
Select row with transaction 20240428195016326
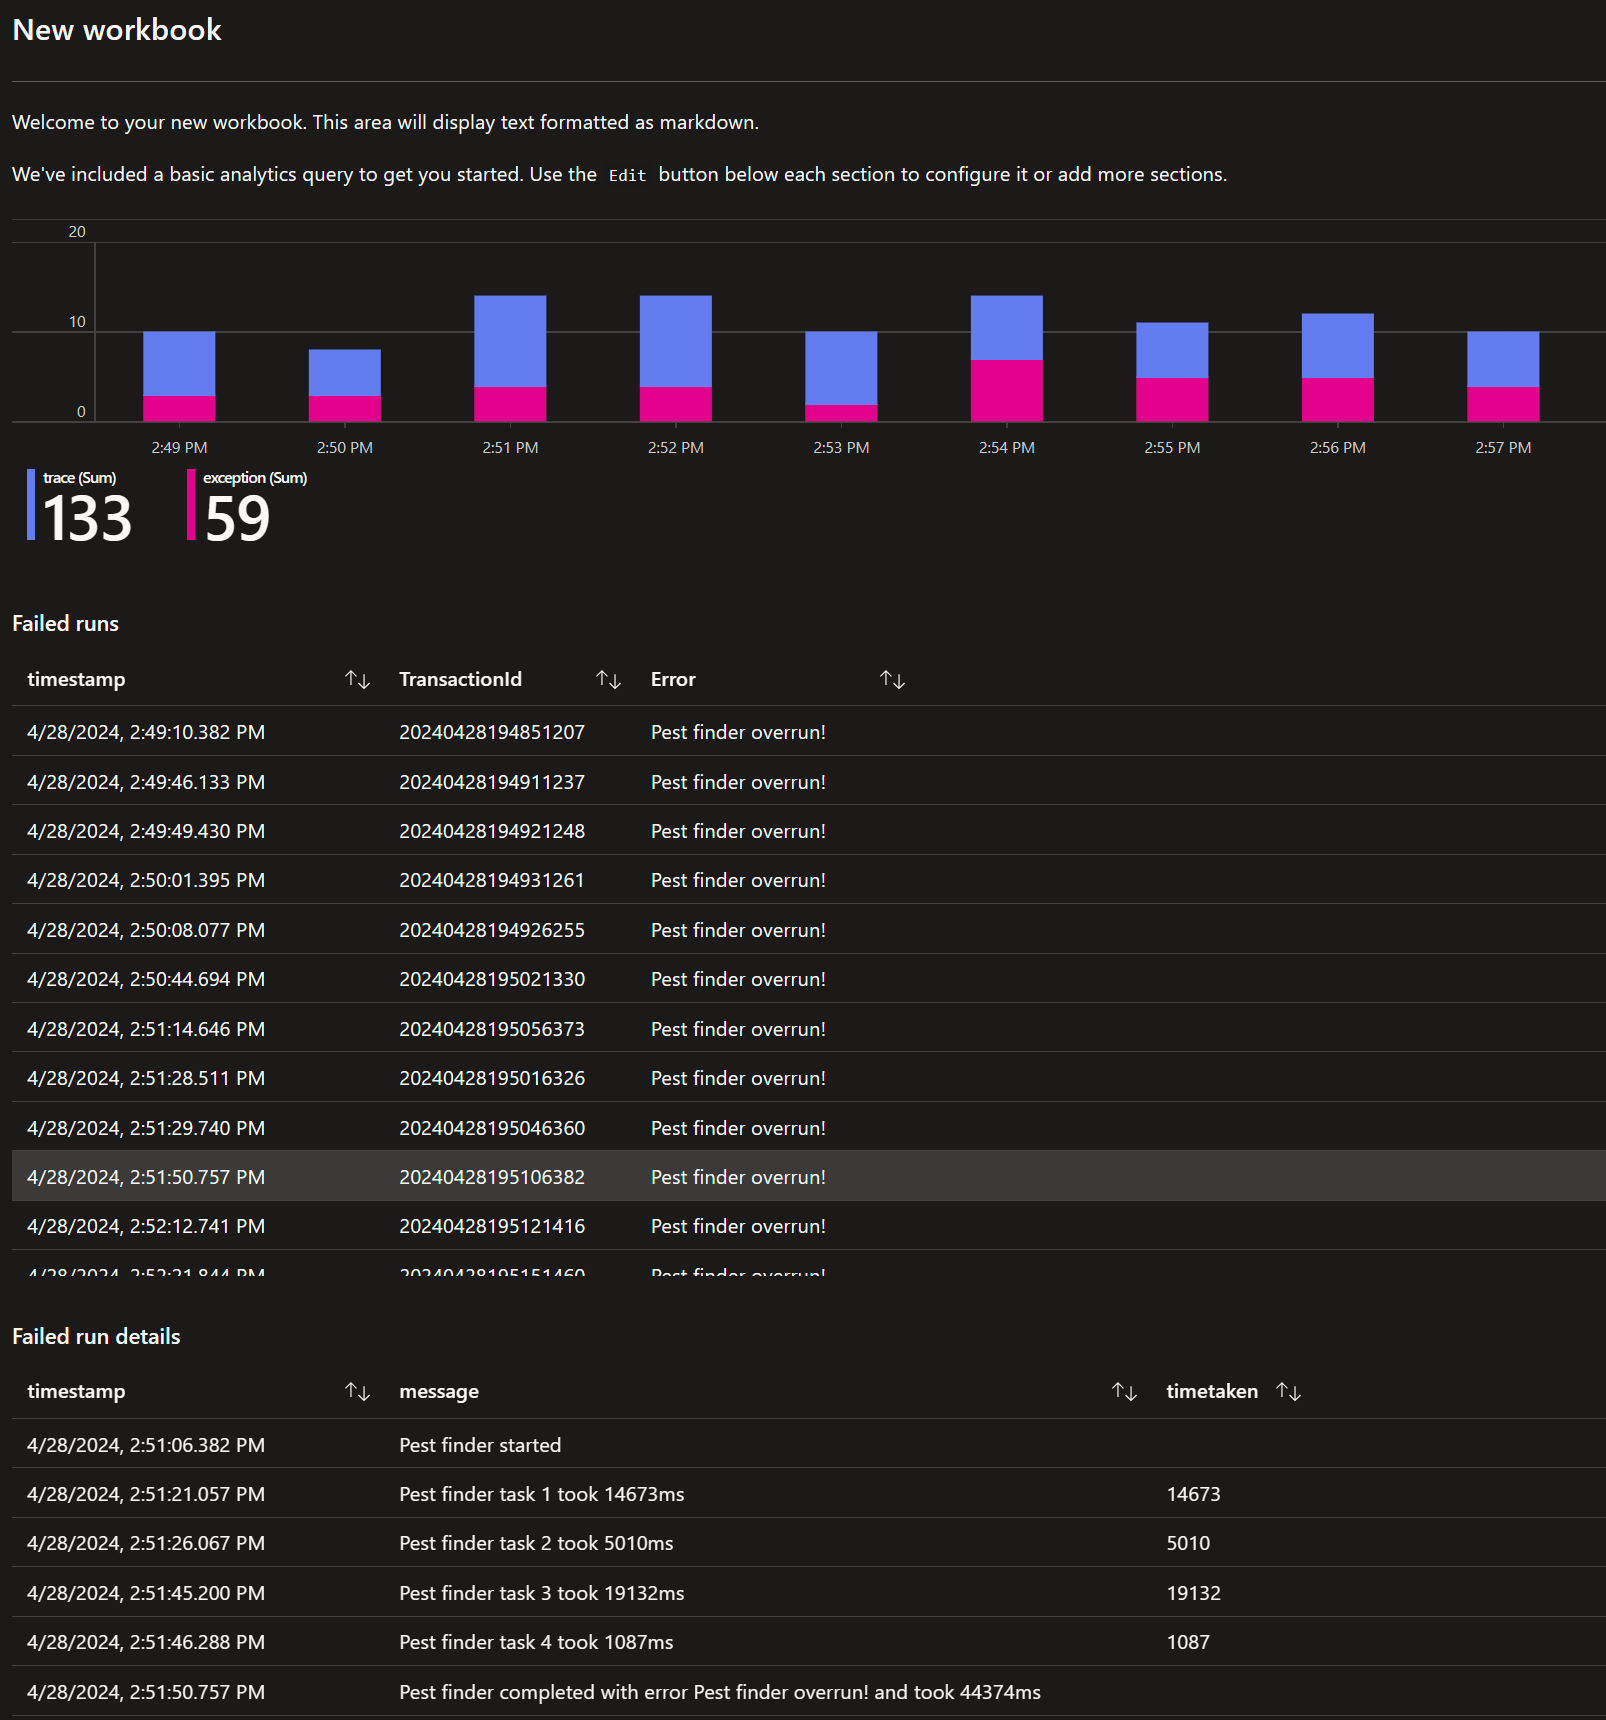[809, 1078]
